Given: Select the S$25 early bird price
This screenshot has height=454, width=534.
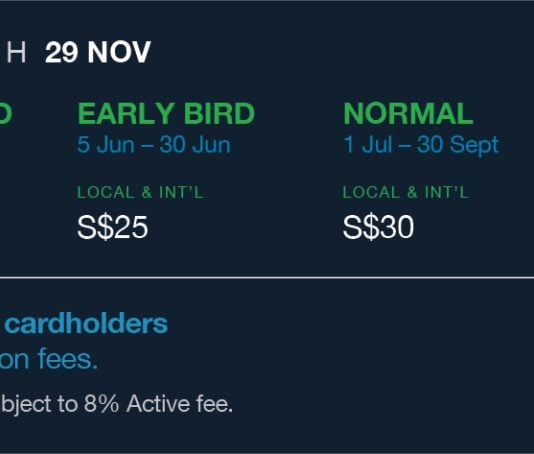Looking at the screenshot, I should click(x=112, y=227).
